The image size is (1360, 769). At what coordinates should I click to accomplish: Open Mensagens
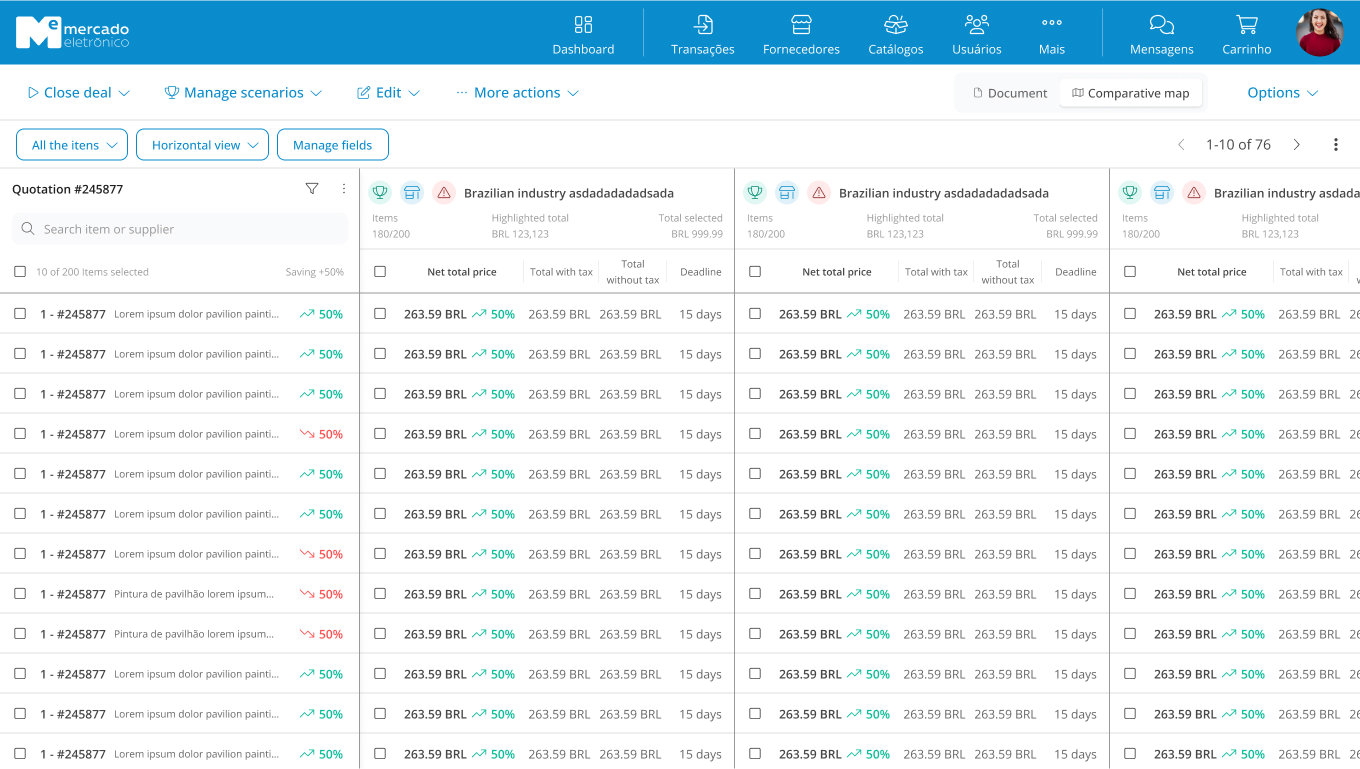click(x=1162, y=34)
